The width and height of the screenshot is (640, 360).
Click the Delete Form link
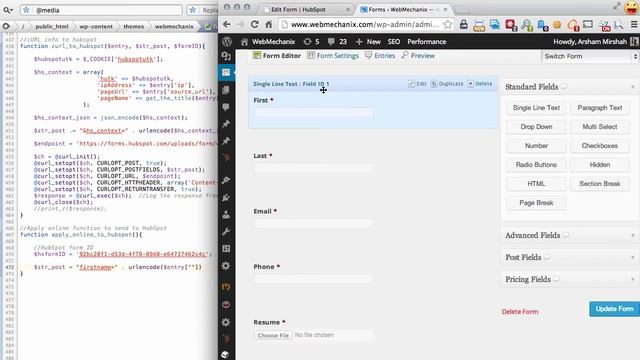tap(520, 312)
